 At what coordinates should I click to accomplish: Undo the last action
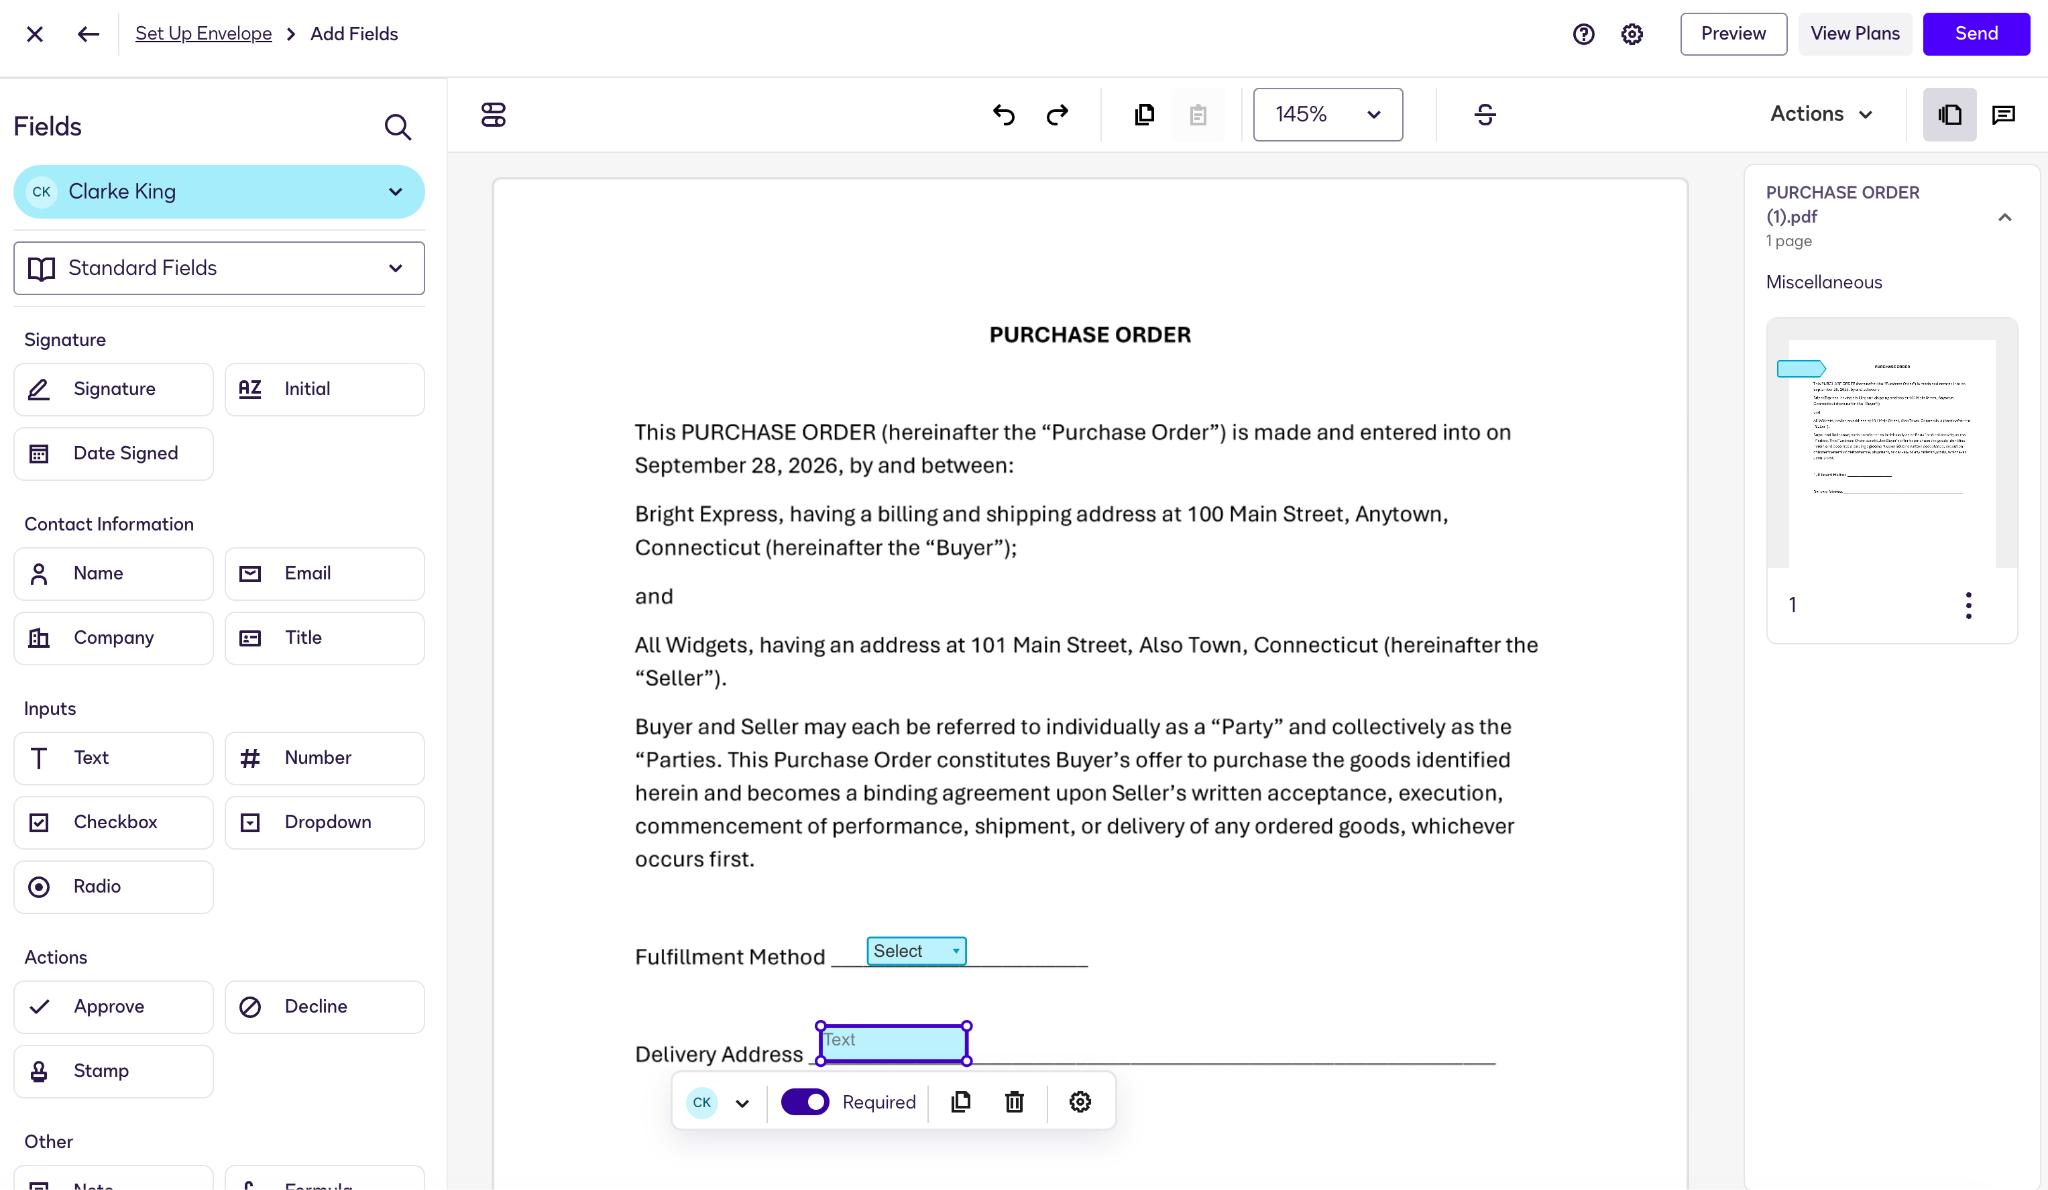1004,115
